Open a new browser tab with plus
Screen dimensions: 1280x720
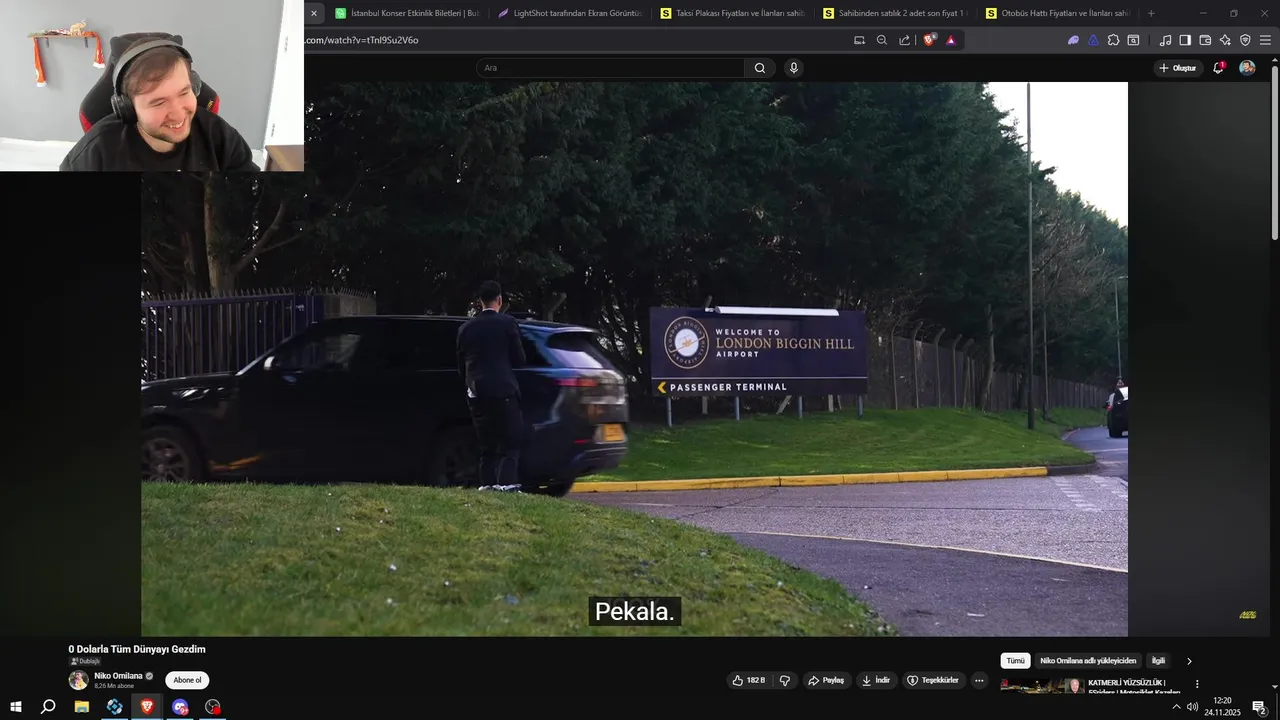pos(1151,13)
